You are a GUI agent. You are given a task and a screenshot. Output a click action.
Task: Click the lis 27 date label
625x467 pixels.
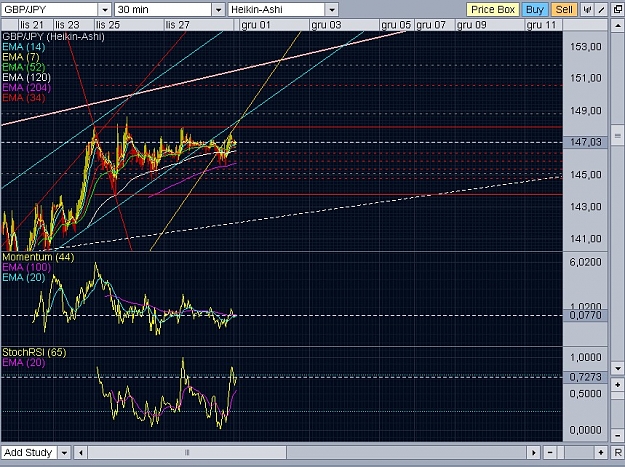177,25
